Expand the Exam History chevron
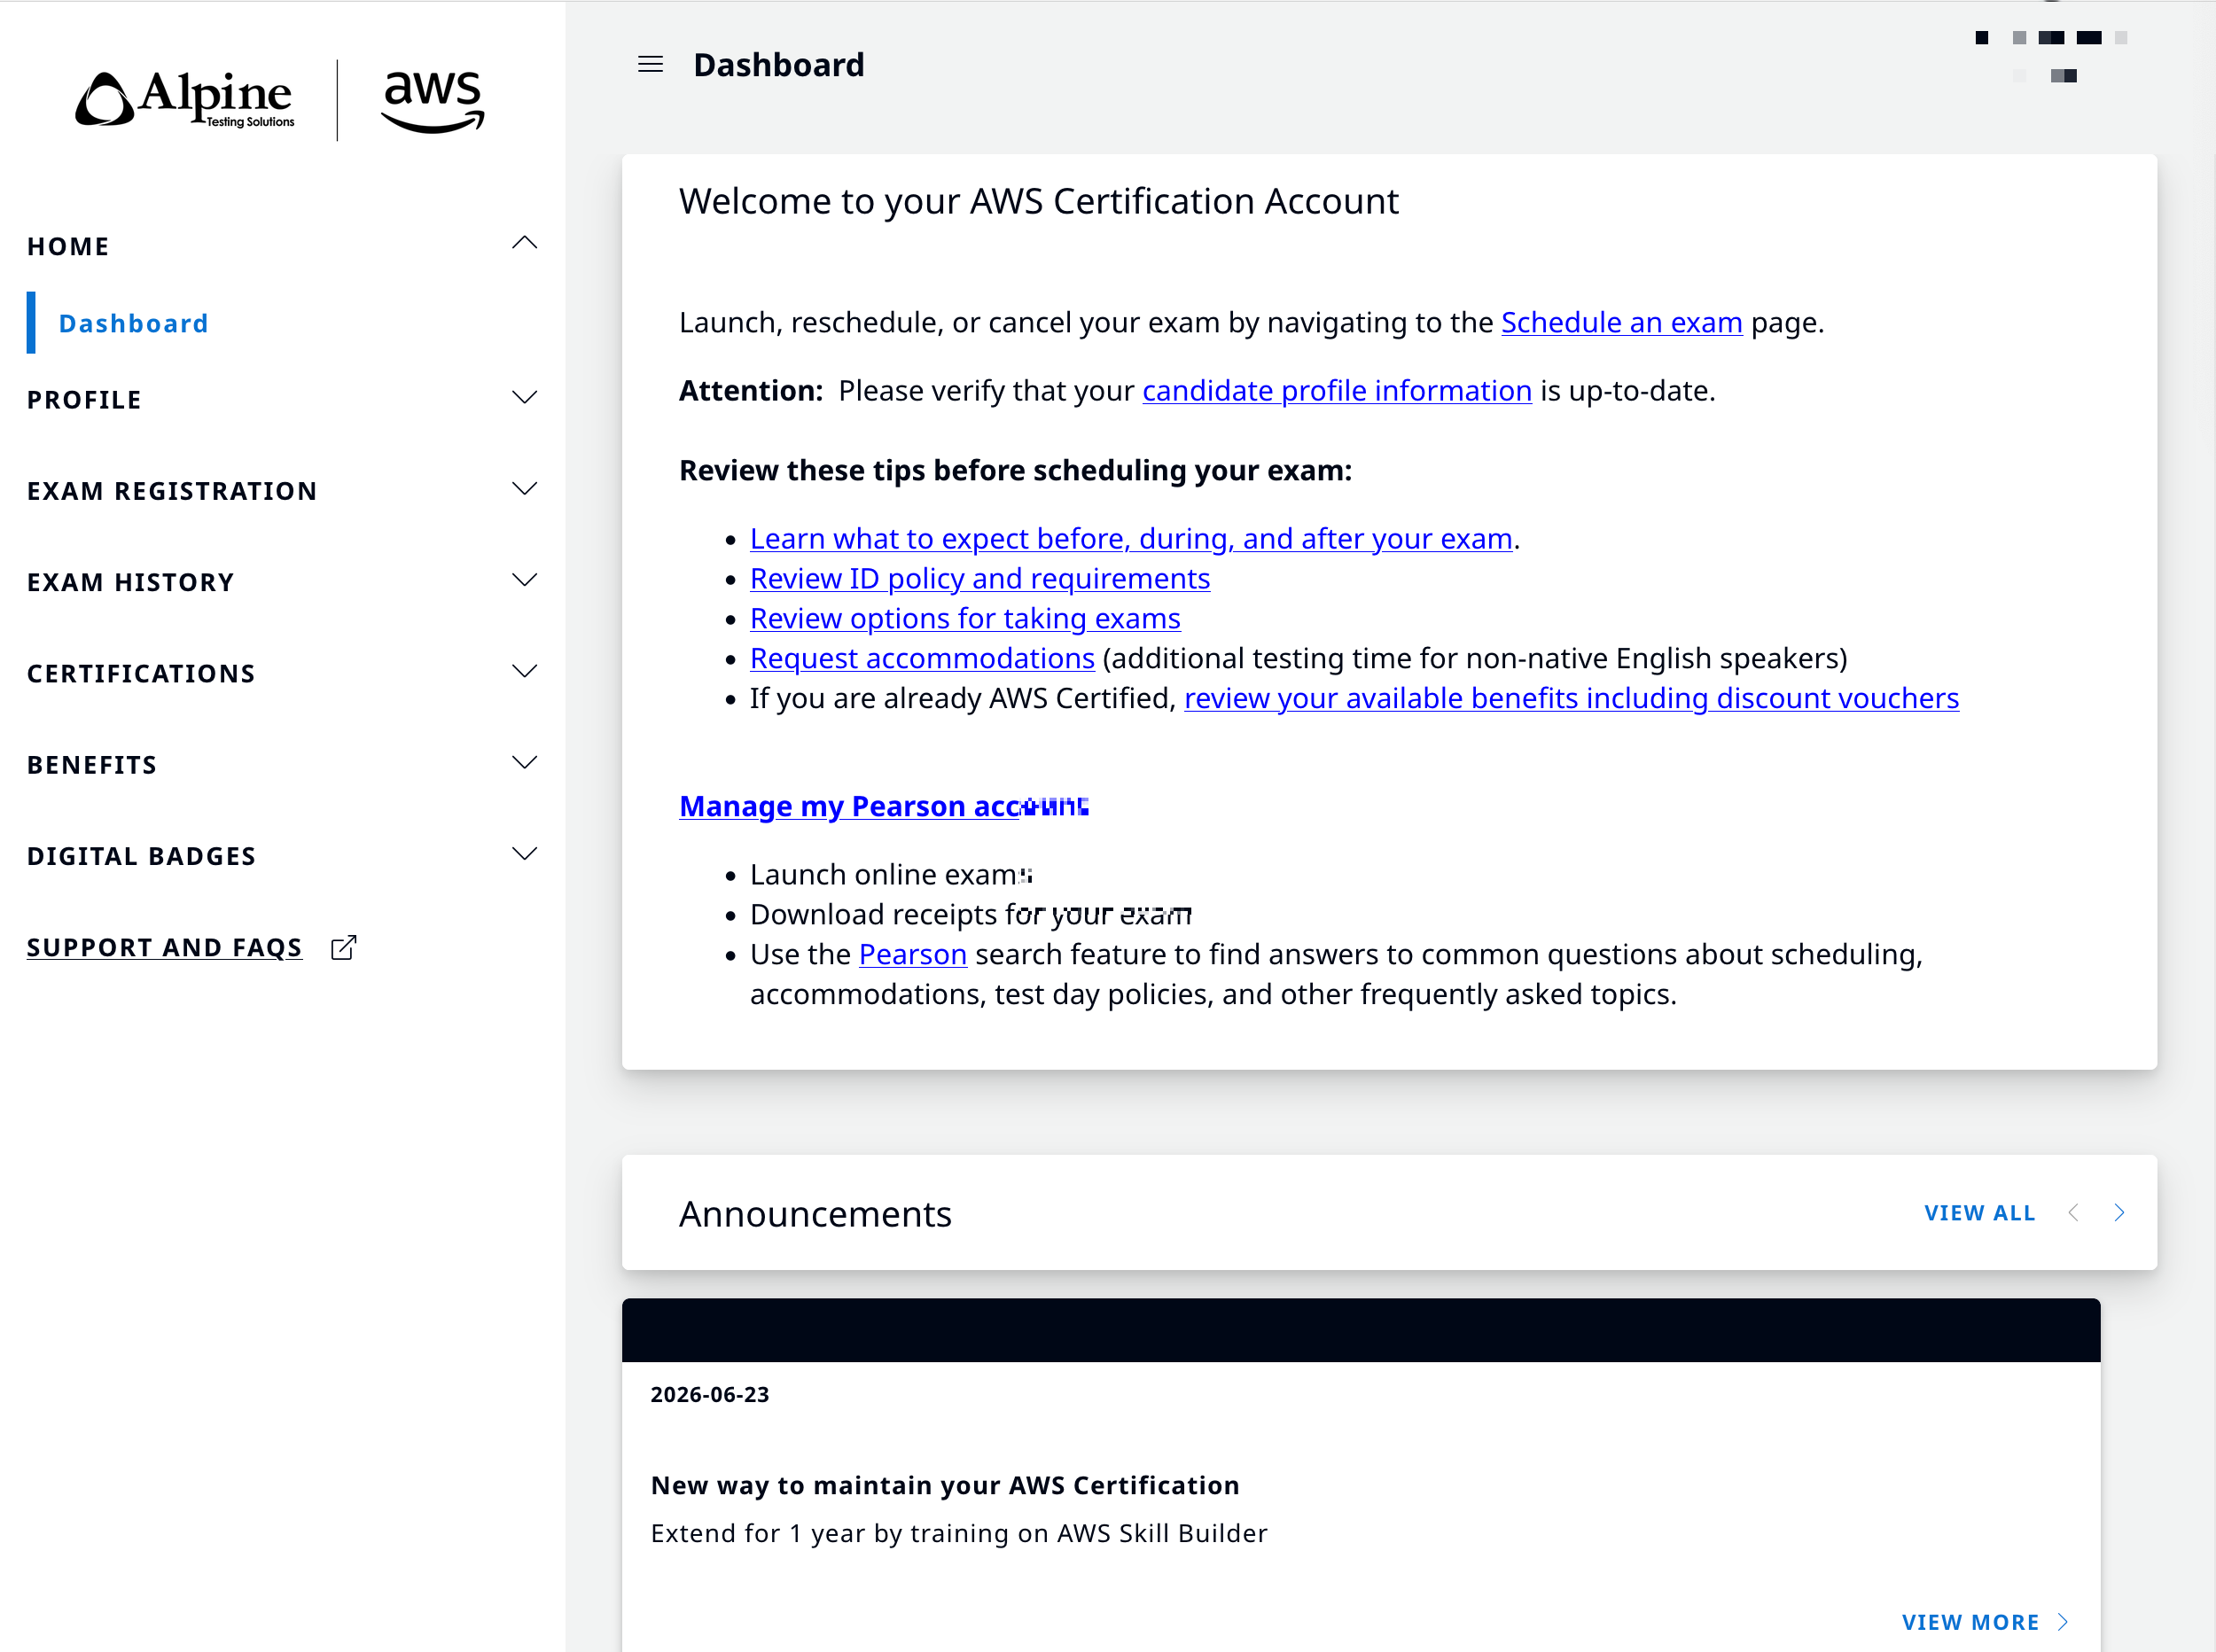Screen dimensions: 2216x1652 click(524, 580)
